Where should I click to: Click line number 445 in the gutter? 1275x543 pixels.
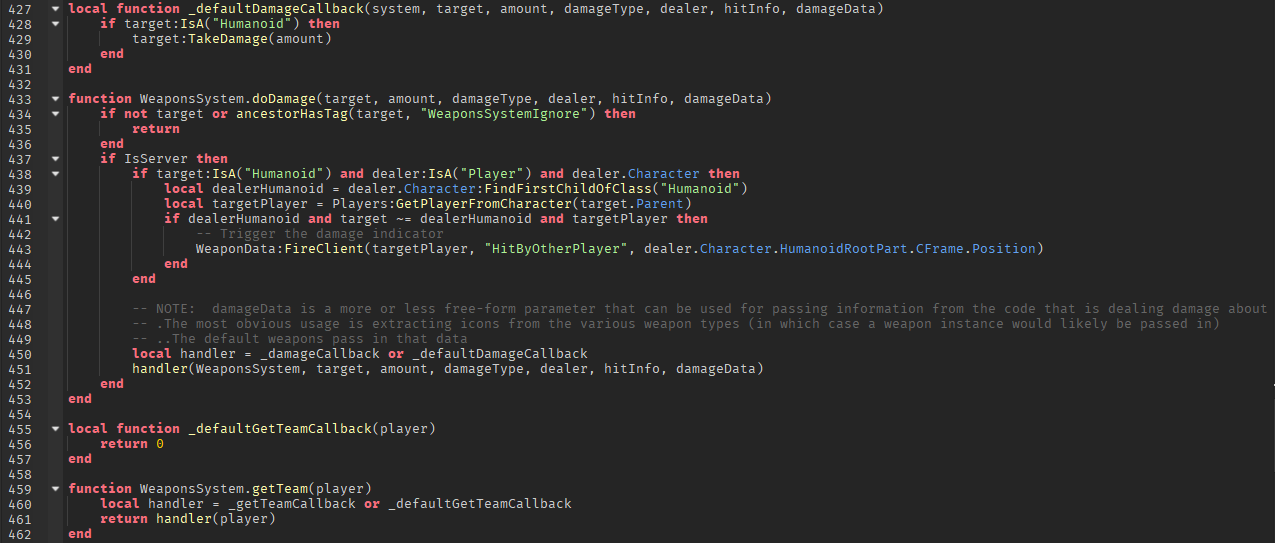(x=21, y=278)
